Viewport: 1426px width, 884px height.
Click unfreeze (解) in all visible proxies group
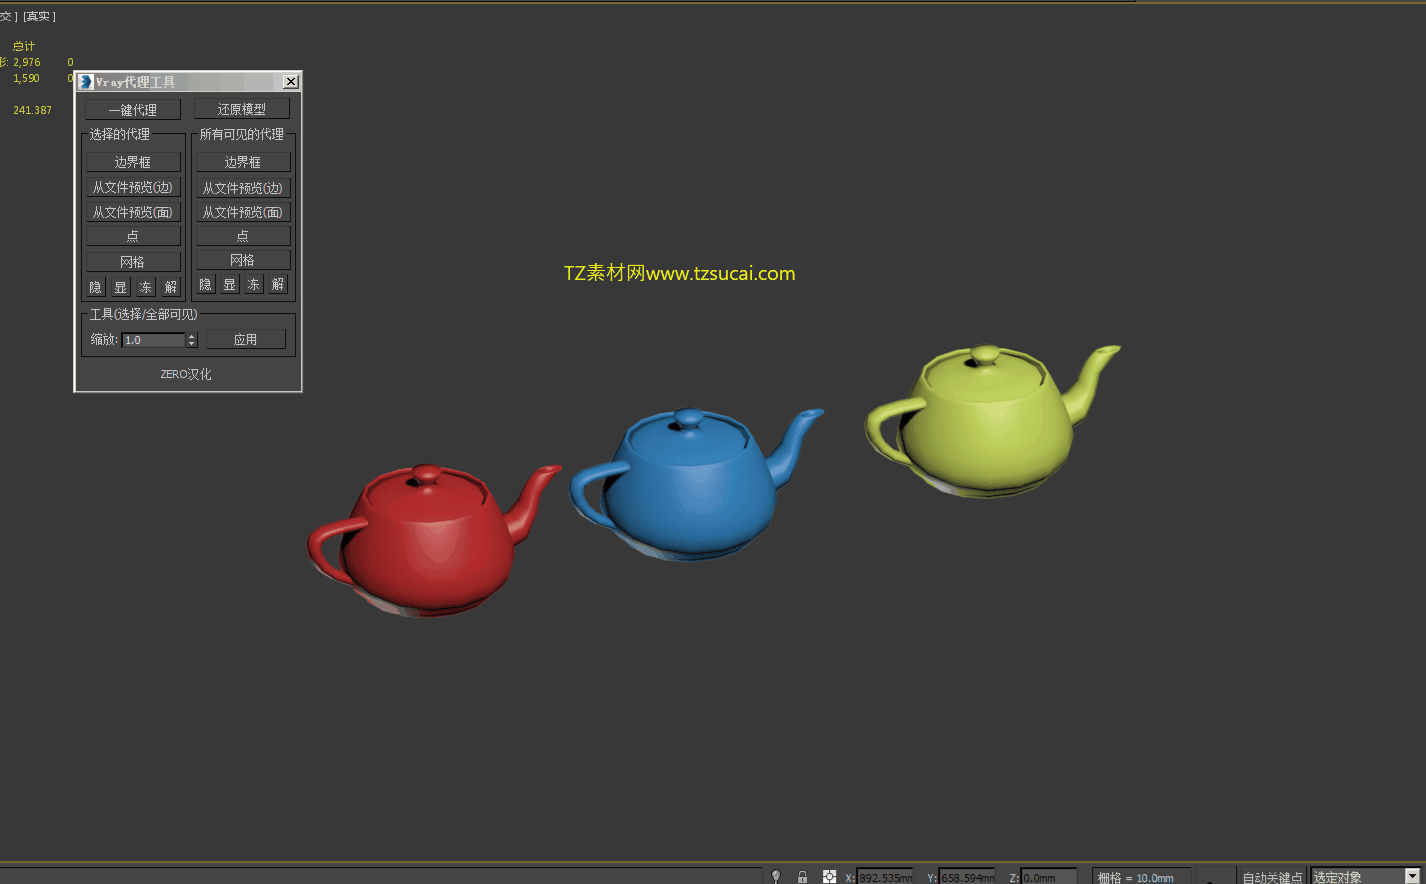click(278, 285)
